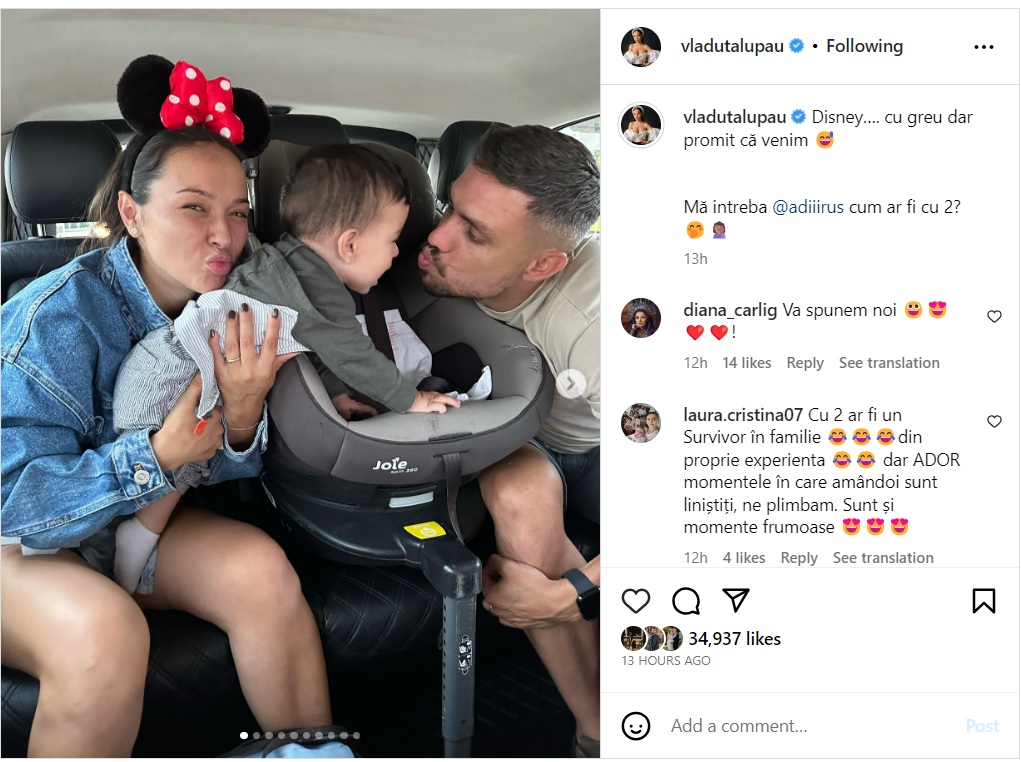This screenshot has width=1021, height=762.
Task: See translation of laura.cristina07's comment
Action: pyautogui.click(x=883, y=558)
